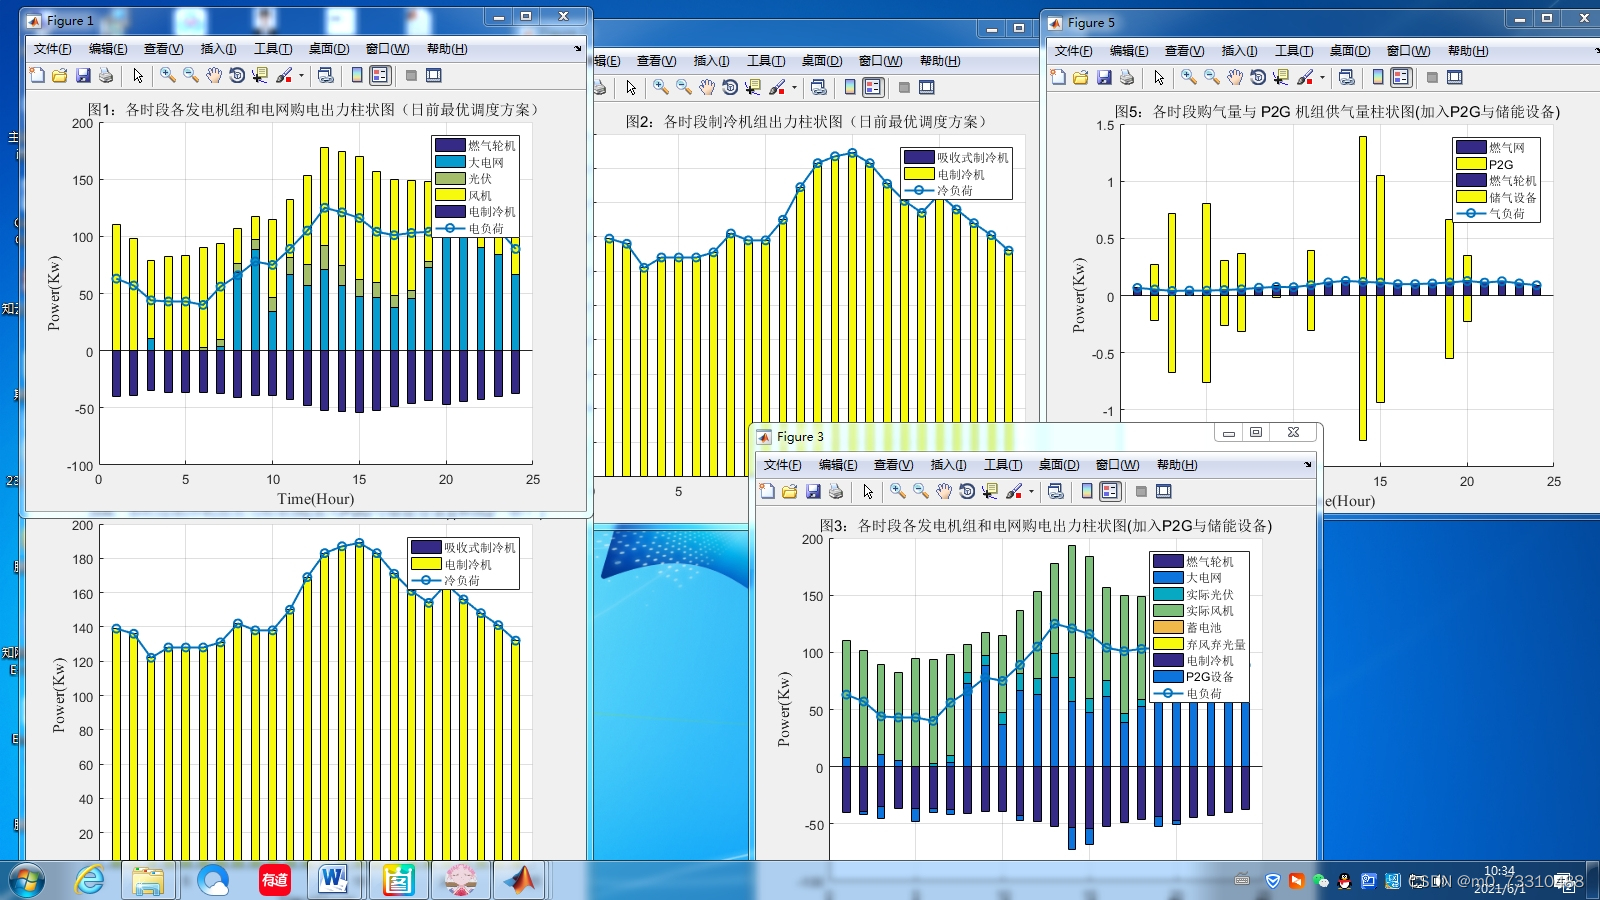Screen dimensions: 1600x900
Task: Switch to Word on taskbar
Action: (334, 880)
